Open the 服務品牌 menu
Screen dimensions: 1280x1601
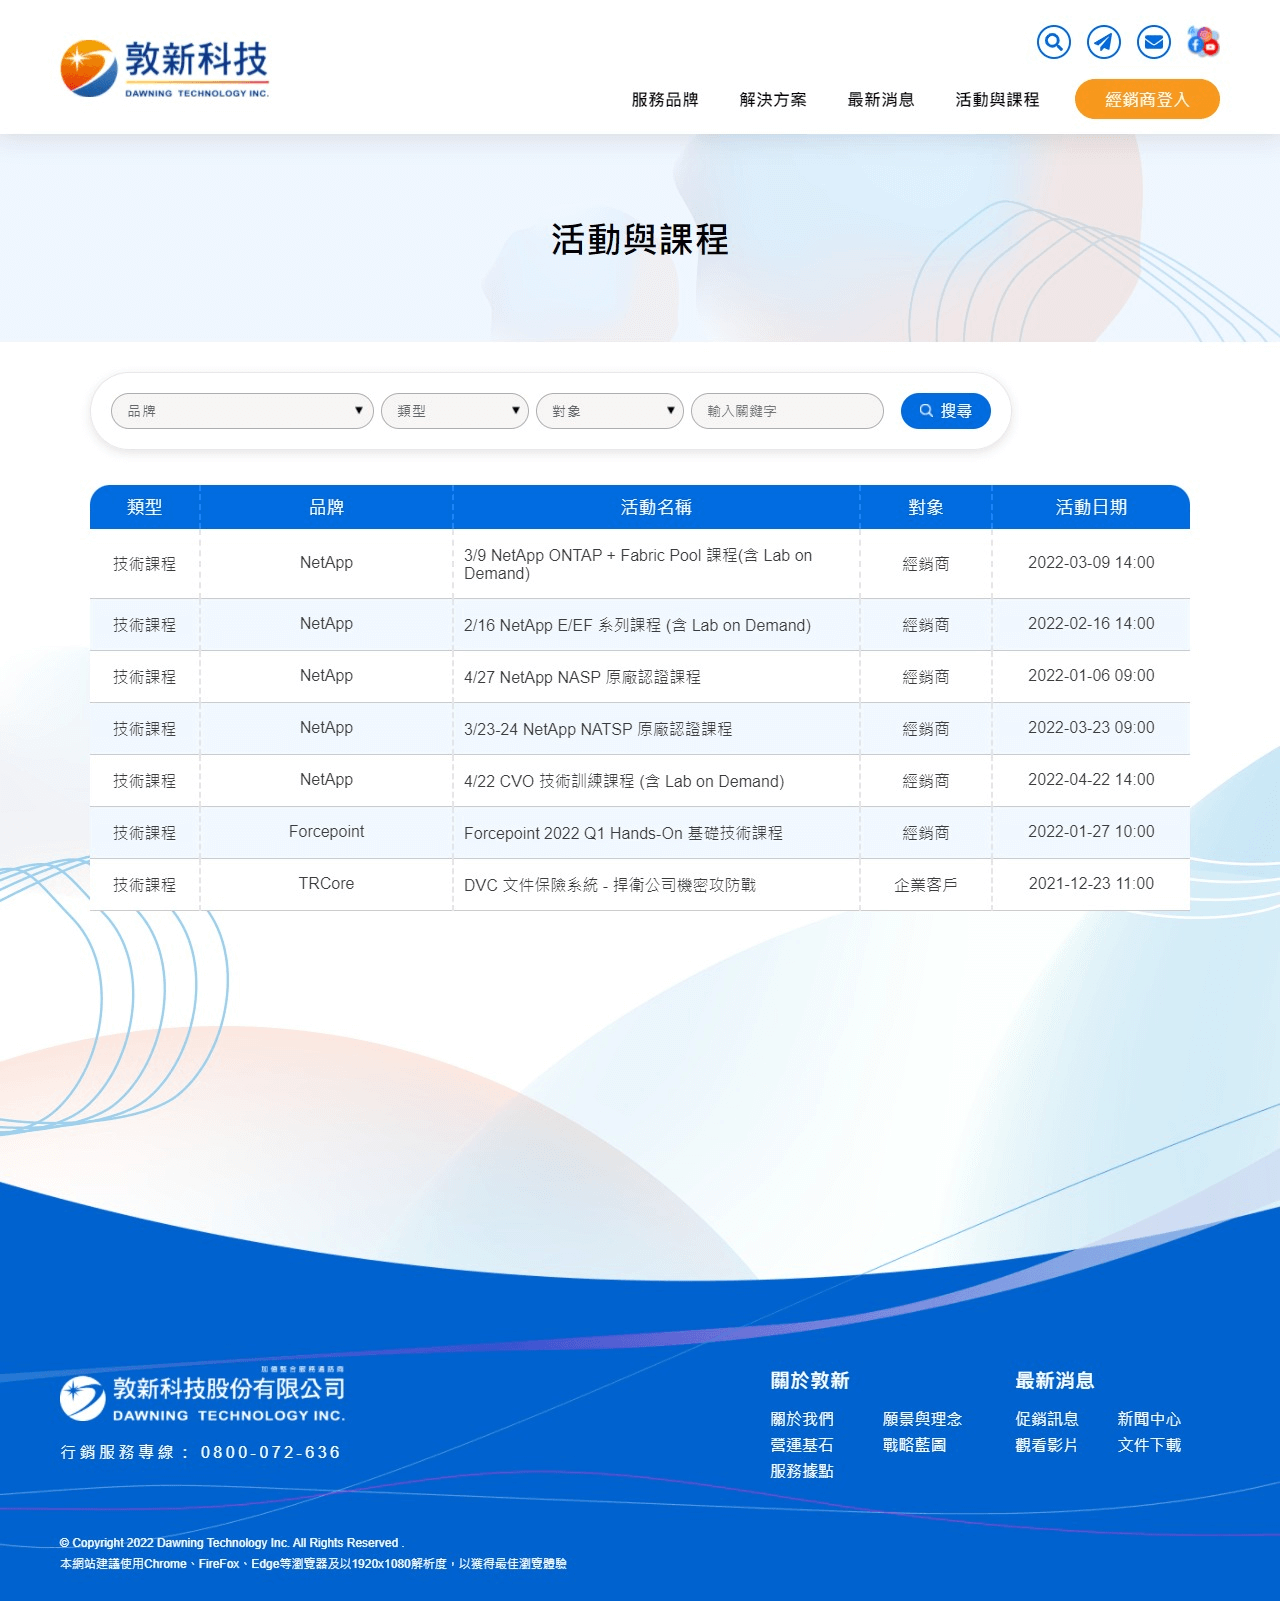pyautogui.click(x=665, y=100)
